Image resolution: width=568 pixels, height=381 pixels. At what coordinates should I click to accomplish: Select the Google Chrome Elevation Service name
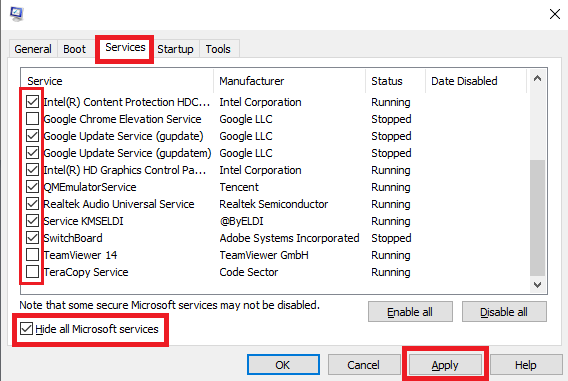122,119
